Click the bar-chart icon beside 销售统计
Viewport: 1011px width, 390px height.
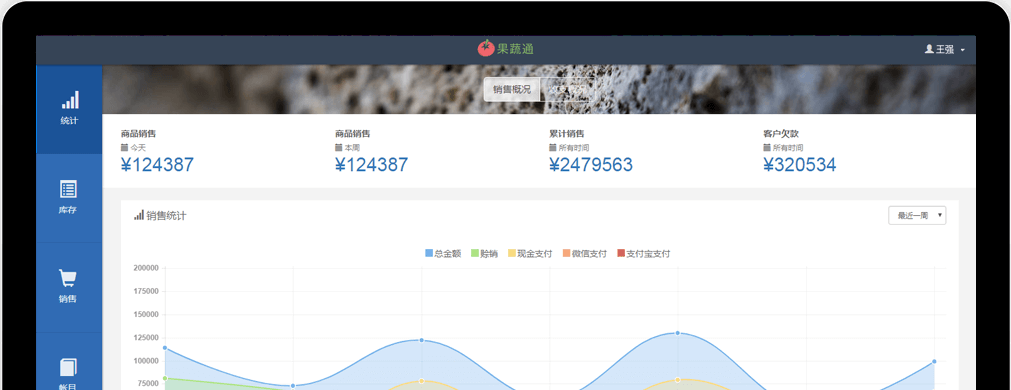tap(139, 215)
